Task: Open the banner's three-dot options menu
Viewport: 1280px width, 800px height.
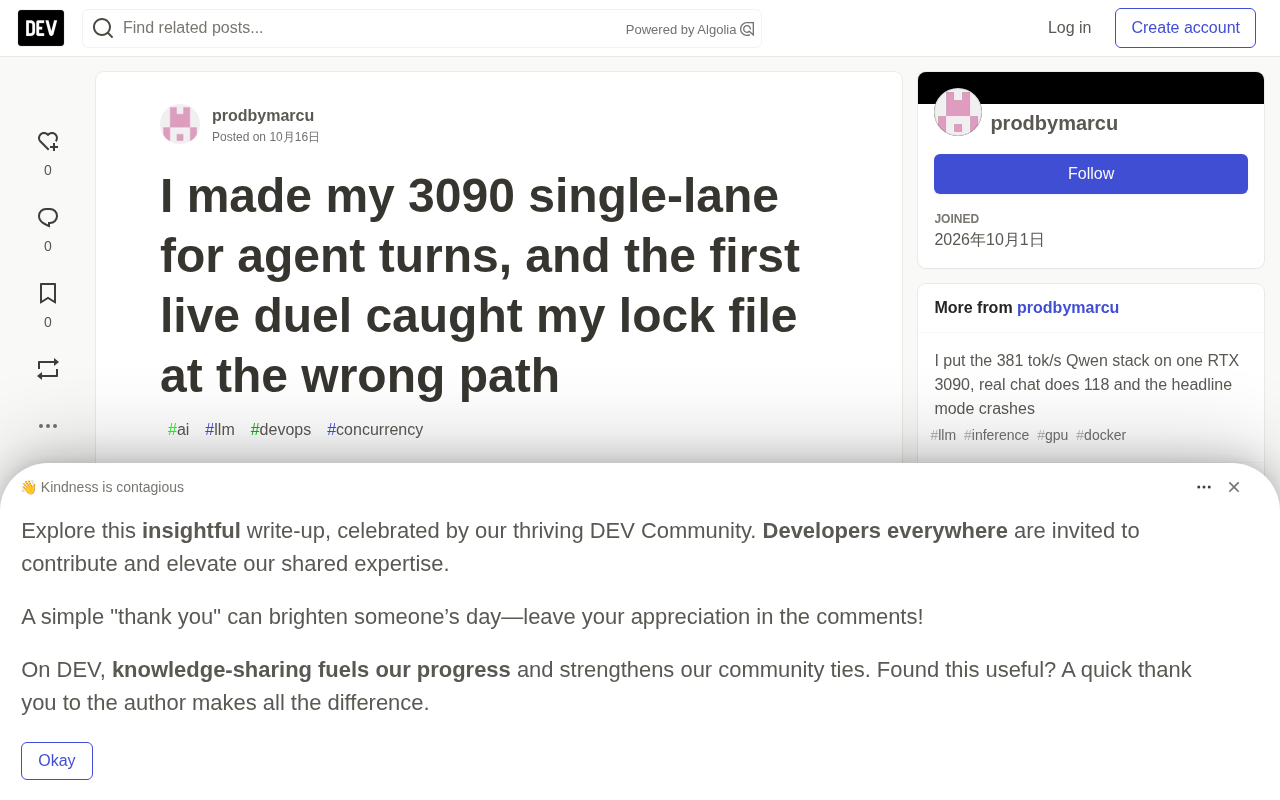Action: pyautogui.click(x=1204, y=487)
